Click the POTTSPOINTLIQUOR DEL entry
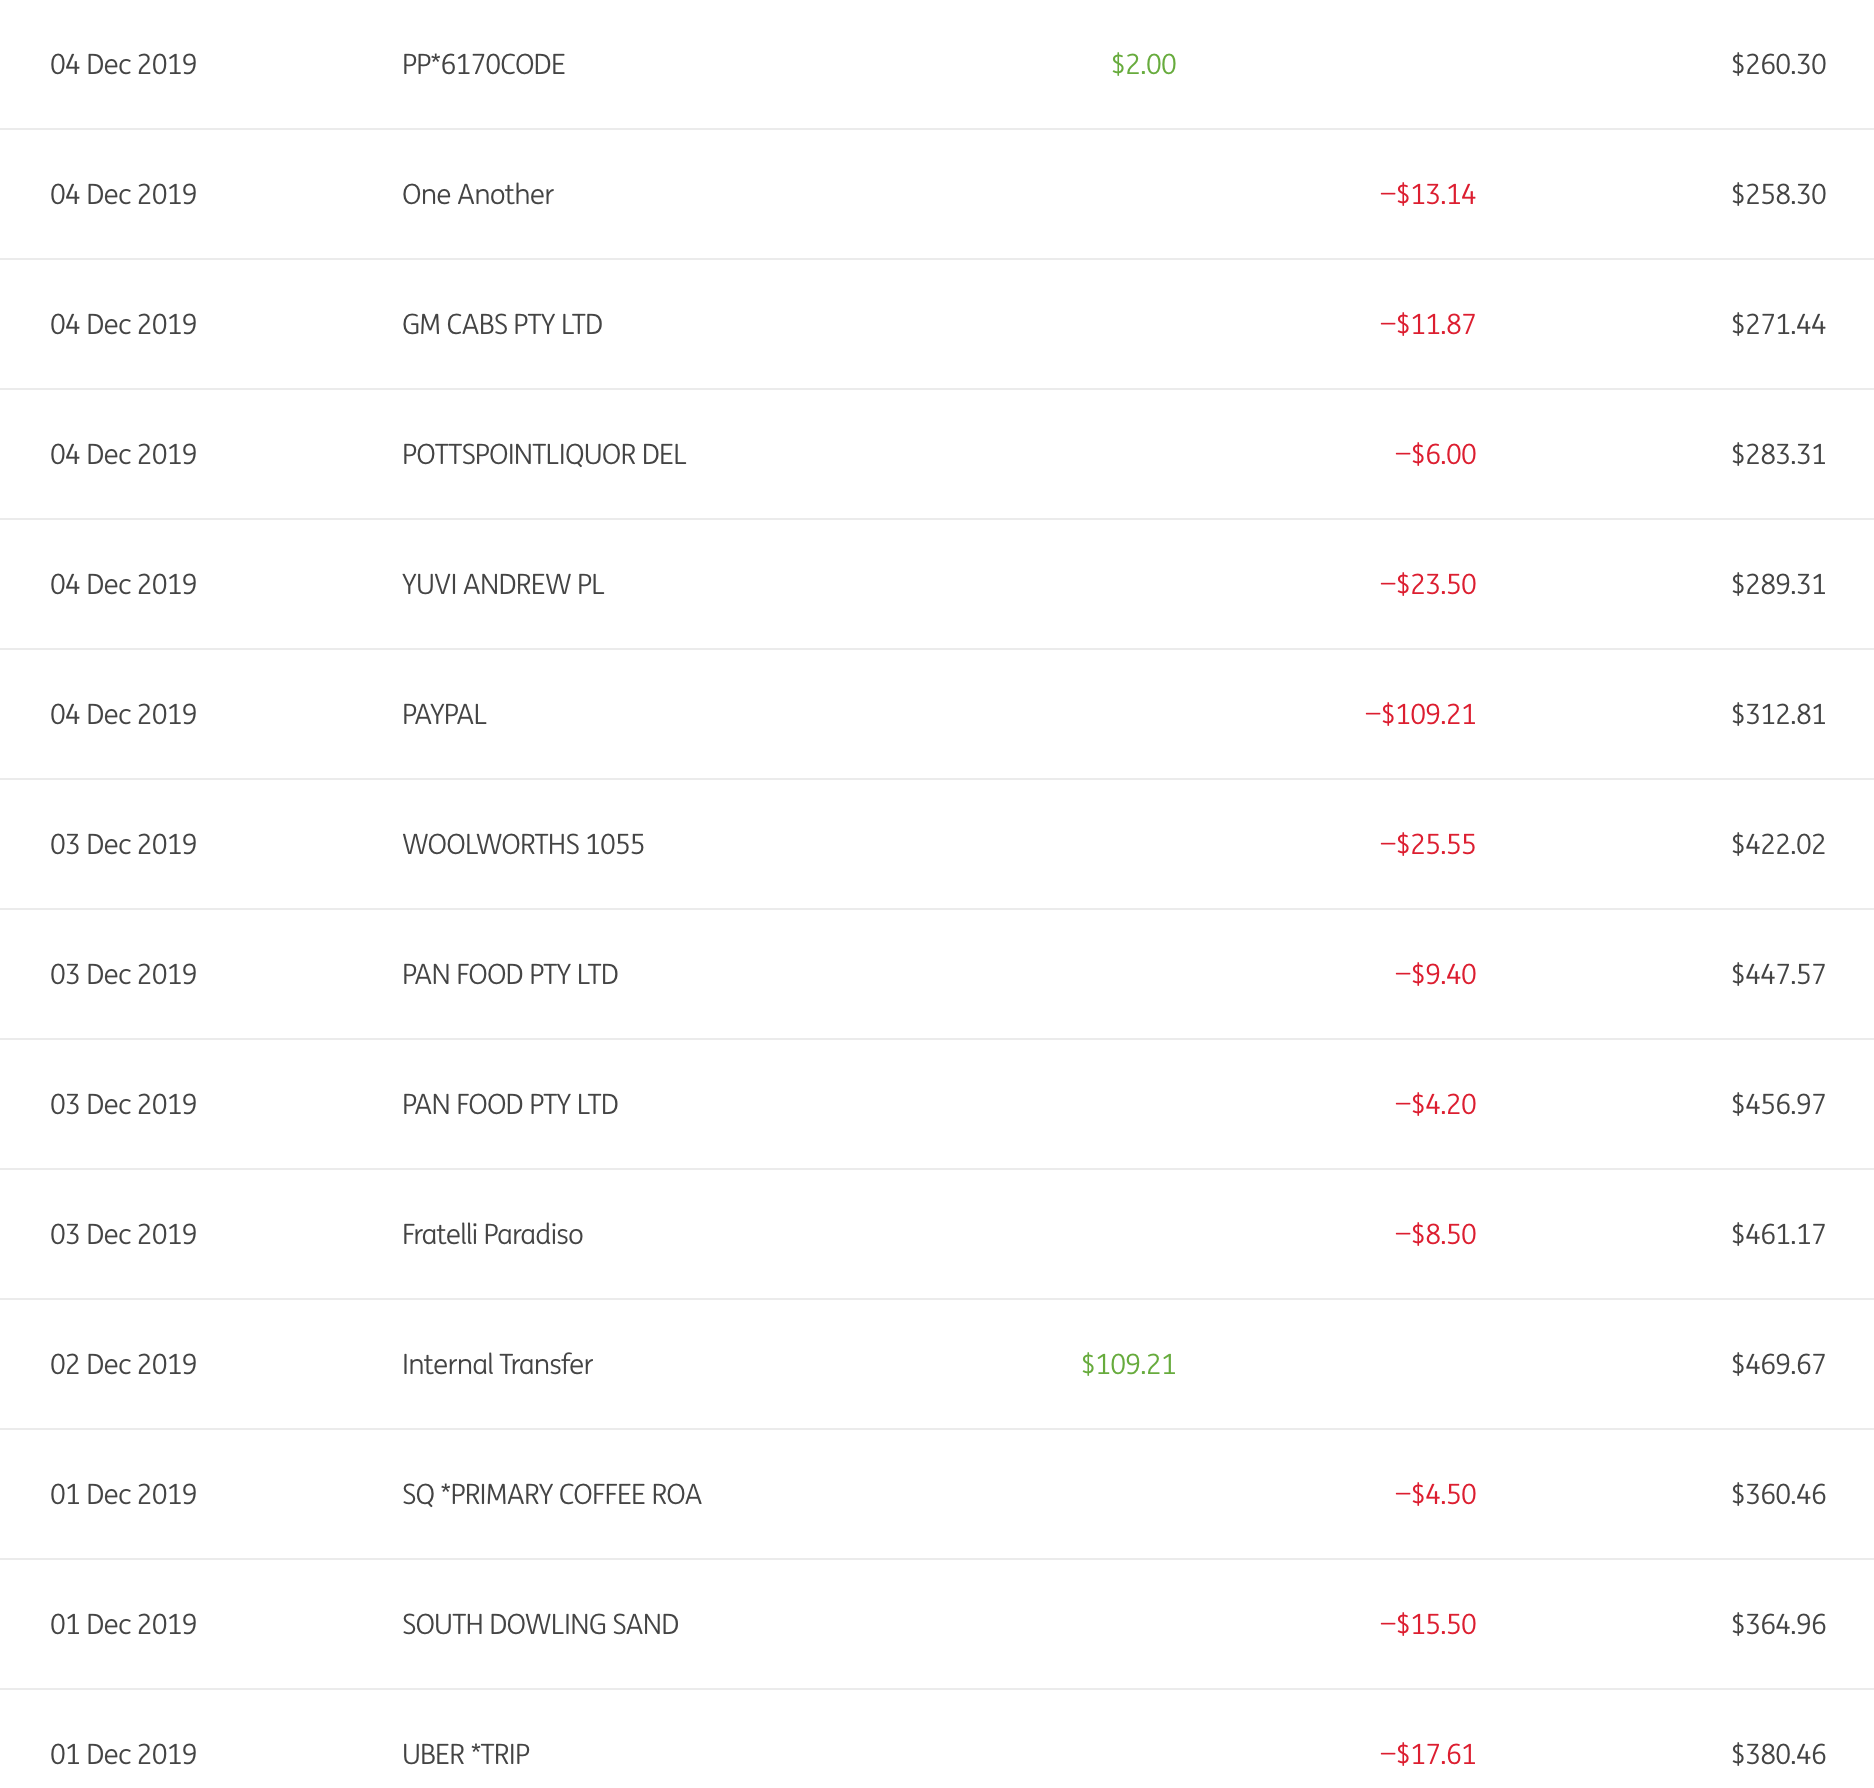The width and height of the screenshot is (1874, 1788). click(543, 455)
